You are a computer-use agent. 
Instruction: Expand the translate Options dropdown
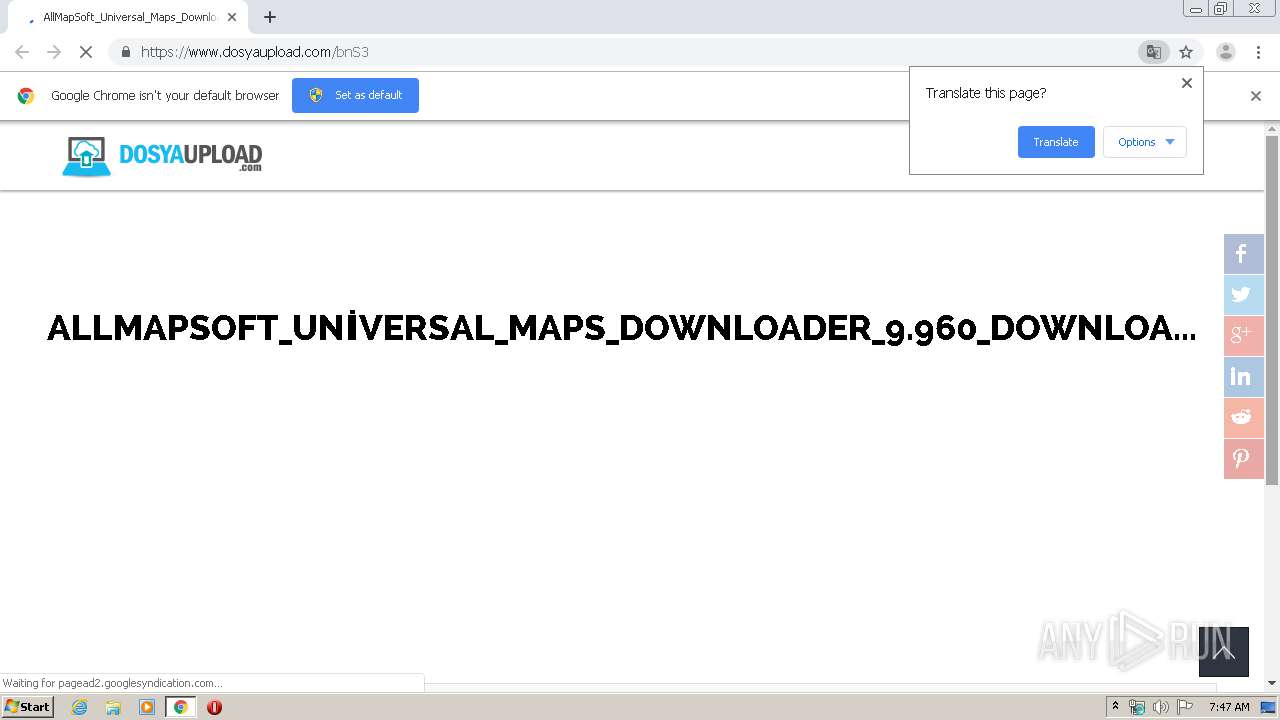[1145, 142]
